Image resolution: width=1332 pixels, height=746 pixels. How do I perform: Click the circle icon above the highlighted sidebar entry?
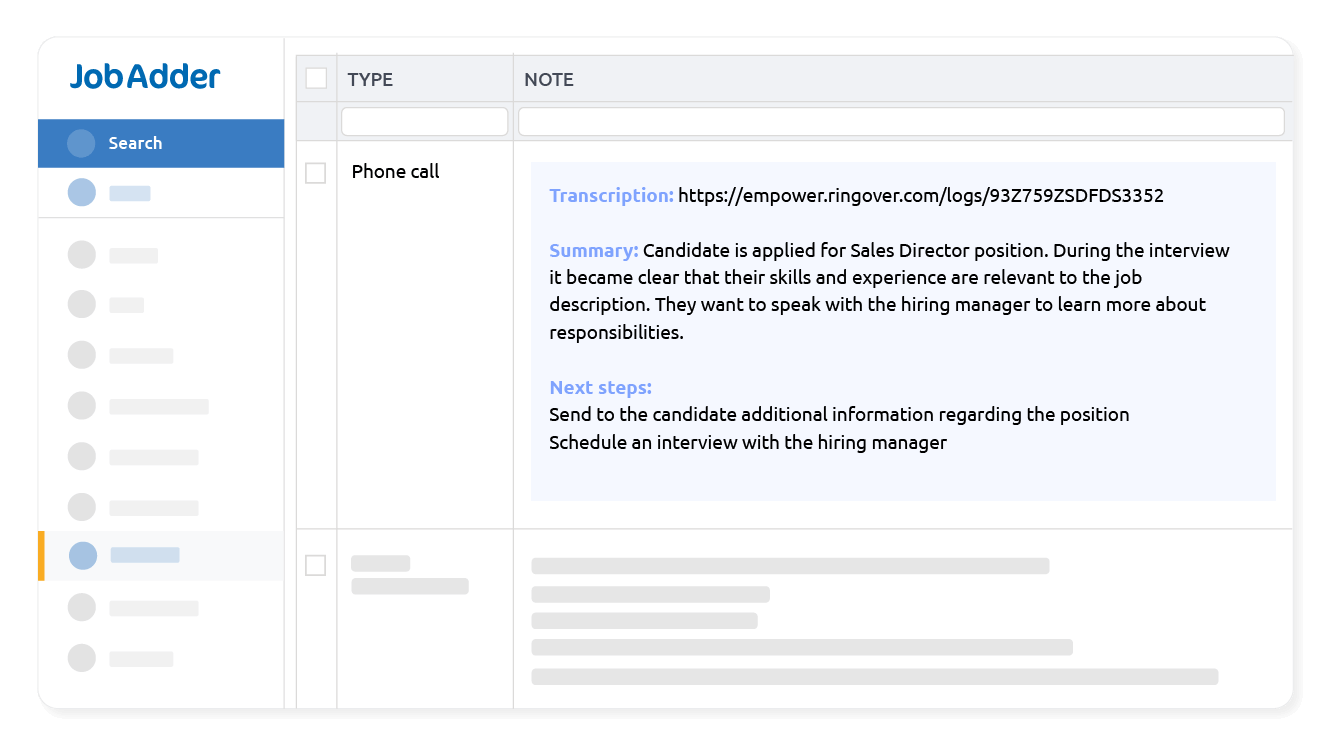tap(82, 507)
